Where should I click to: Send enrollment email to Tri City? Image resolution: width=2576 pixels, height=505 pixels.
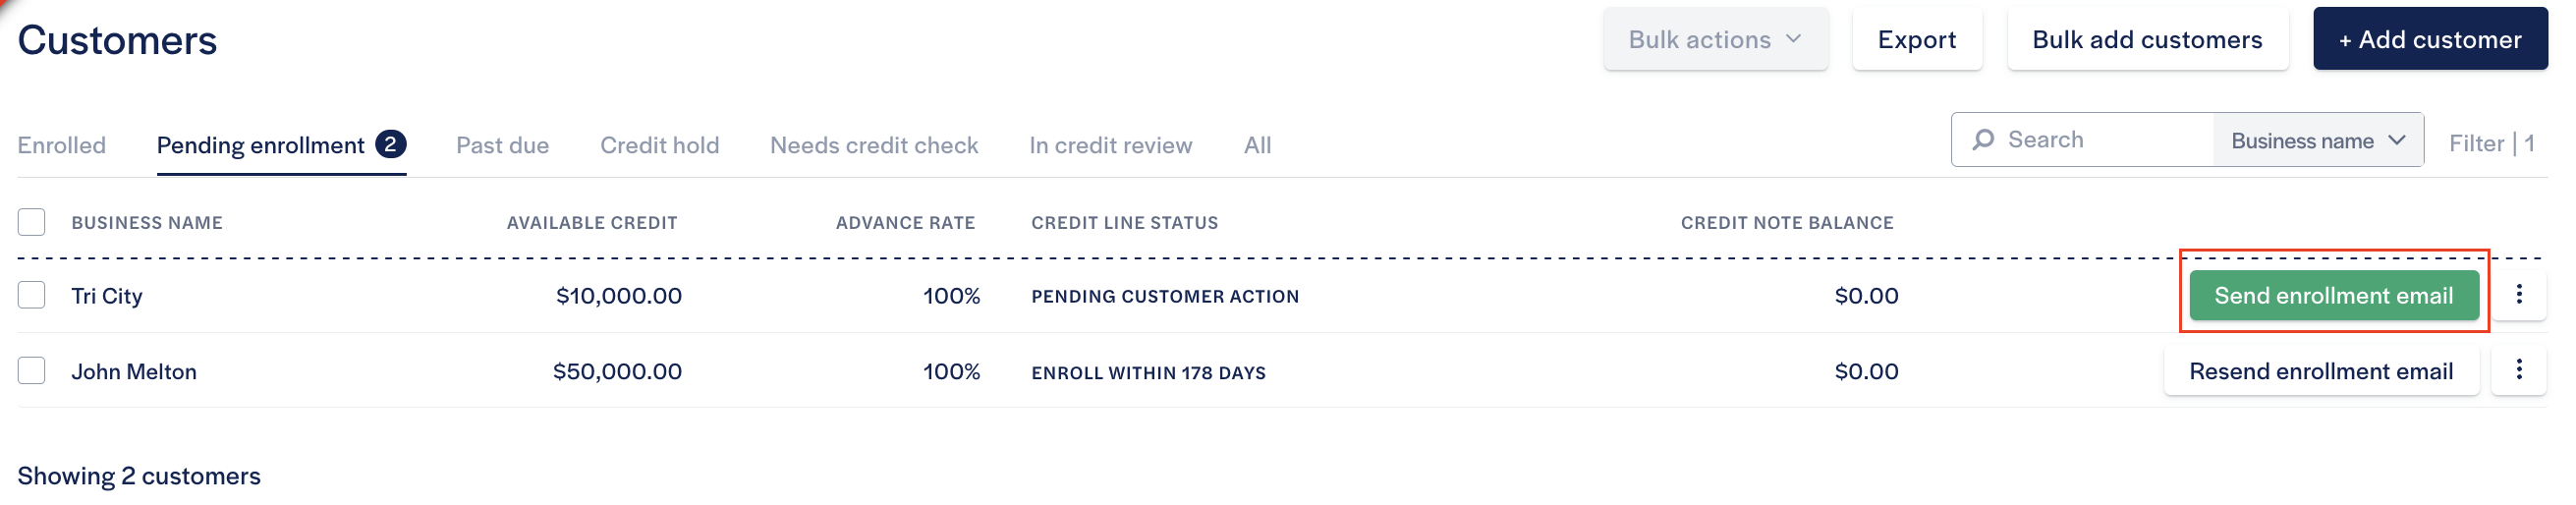[x=2333, y=295]
